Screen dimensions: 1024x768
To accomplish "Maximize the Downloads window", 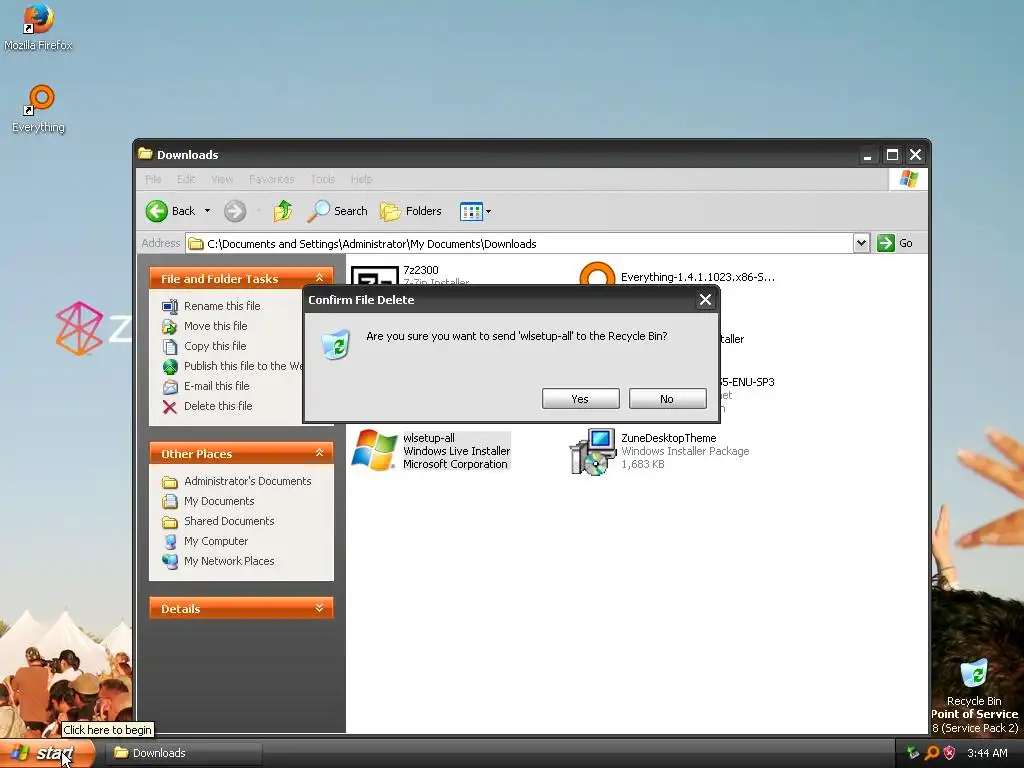I will [x=892, y=155].
